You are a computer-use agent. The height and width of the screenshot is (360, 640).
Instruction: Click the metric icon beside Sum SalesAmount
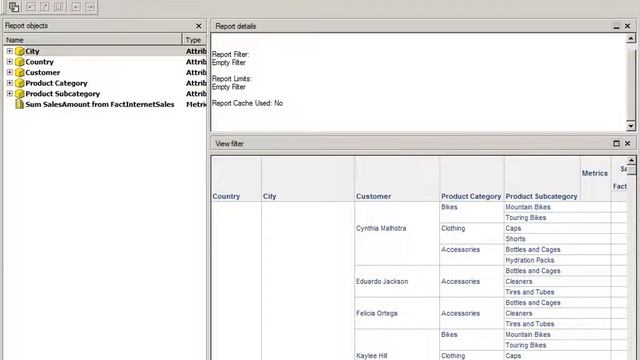[20, 104]
